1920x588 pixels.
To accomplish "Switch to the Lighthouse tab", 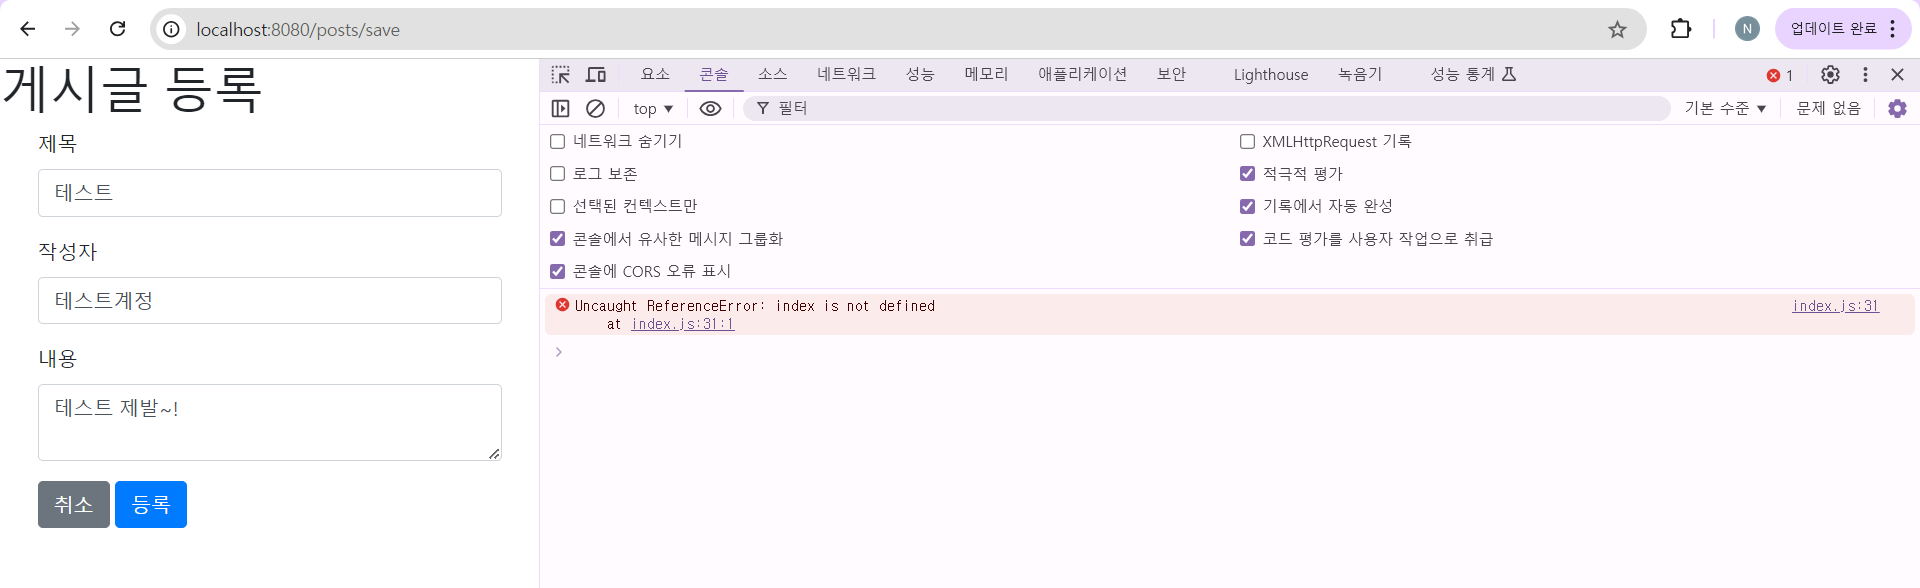I will 1270,75.
